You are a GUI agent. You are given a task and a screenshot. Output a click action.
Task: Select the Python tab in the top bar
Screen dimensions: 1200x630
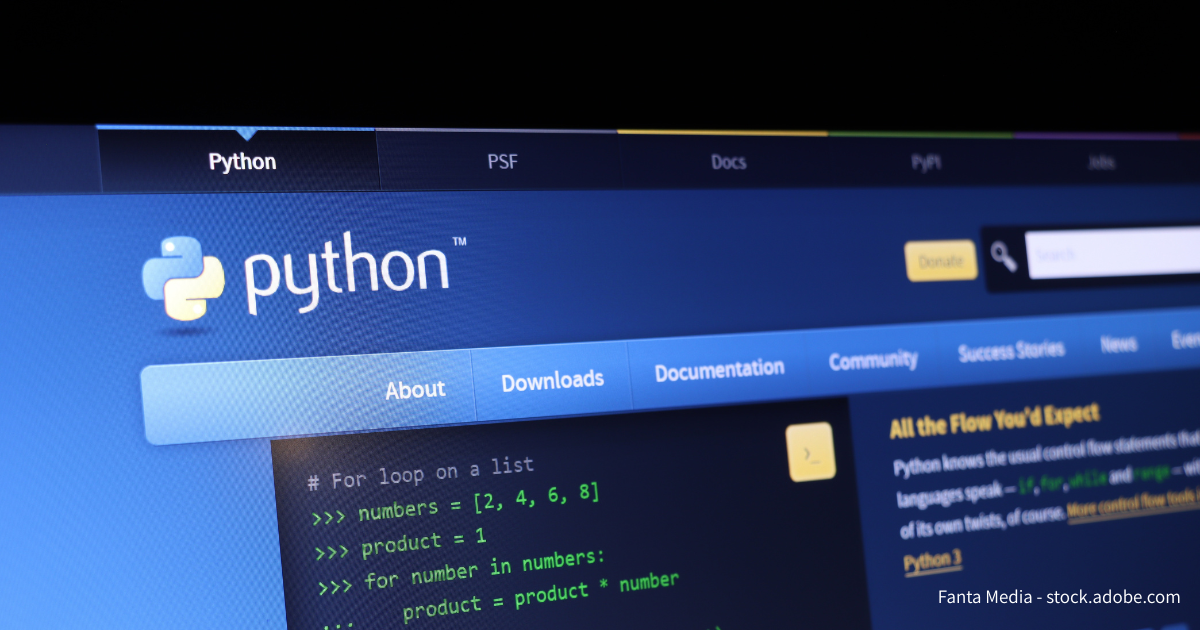click(x=241, y=161)
